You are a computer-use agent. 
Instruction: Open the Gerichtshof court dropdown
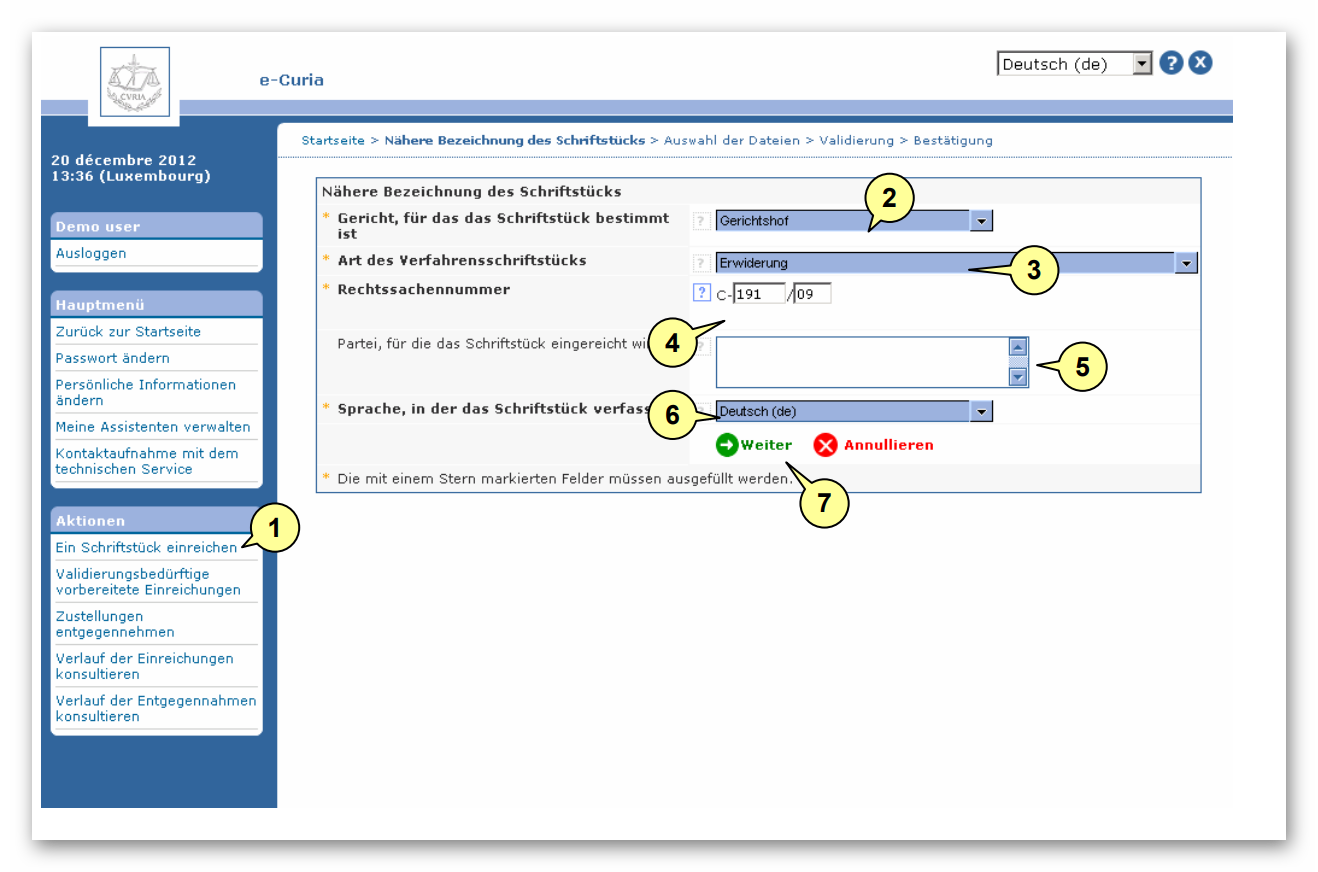tap(981, 221)
